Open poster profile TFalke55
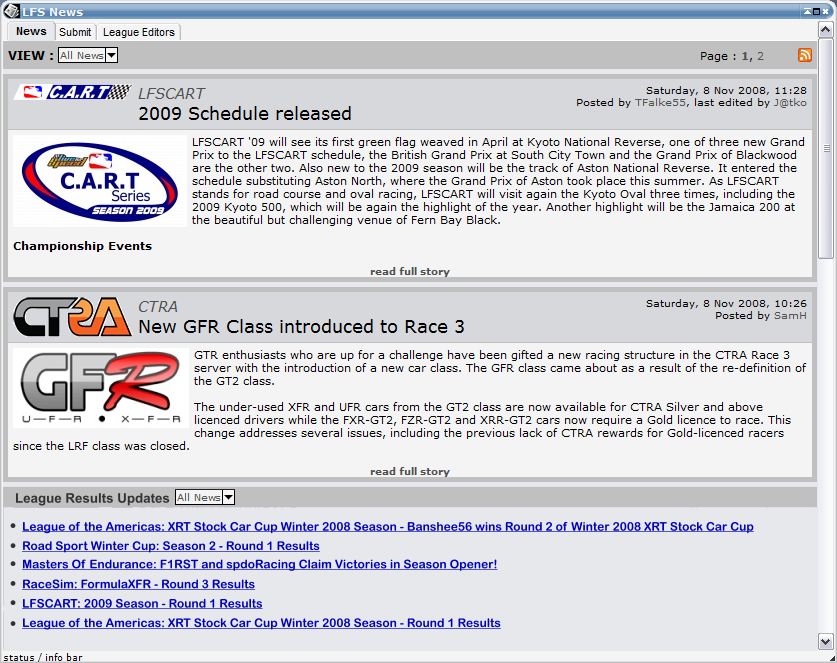This screenshot has width=837, height=663. pos(660,102)
